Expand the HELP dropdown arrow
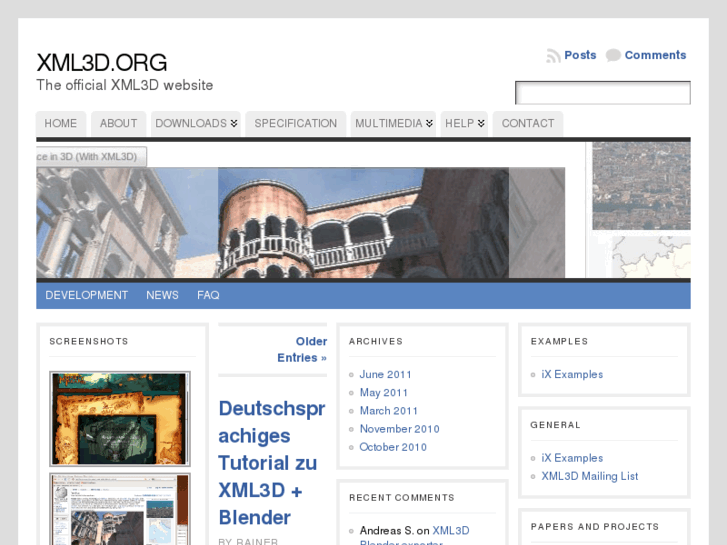The height and width of the screenshot is (545, 727). [481, 123]
